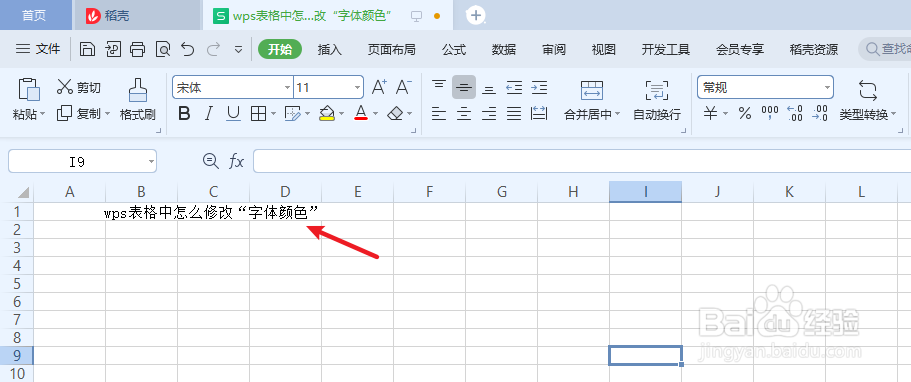
Task: Select column D header
Action: pyautogui.click(x=285, y=192)
